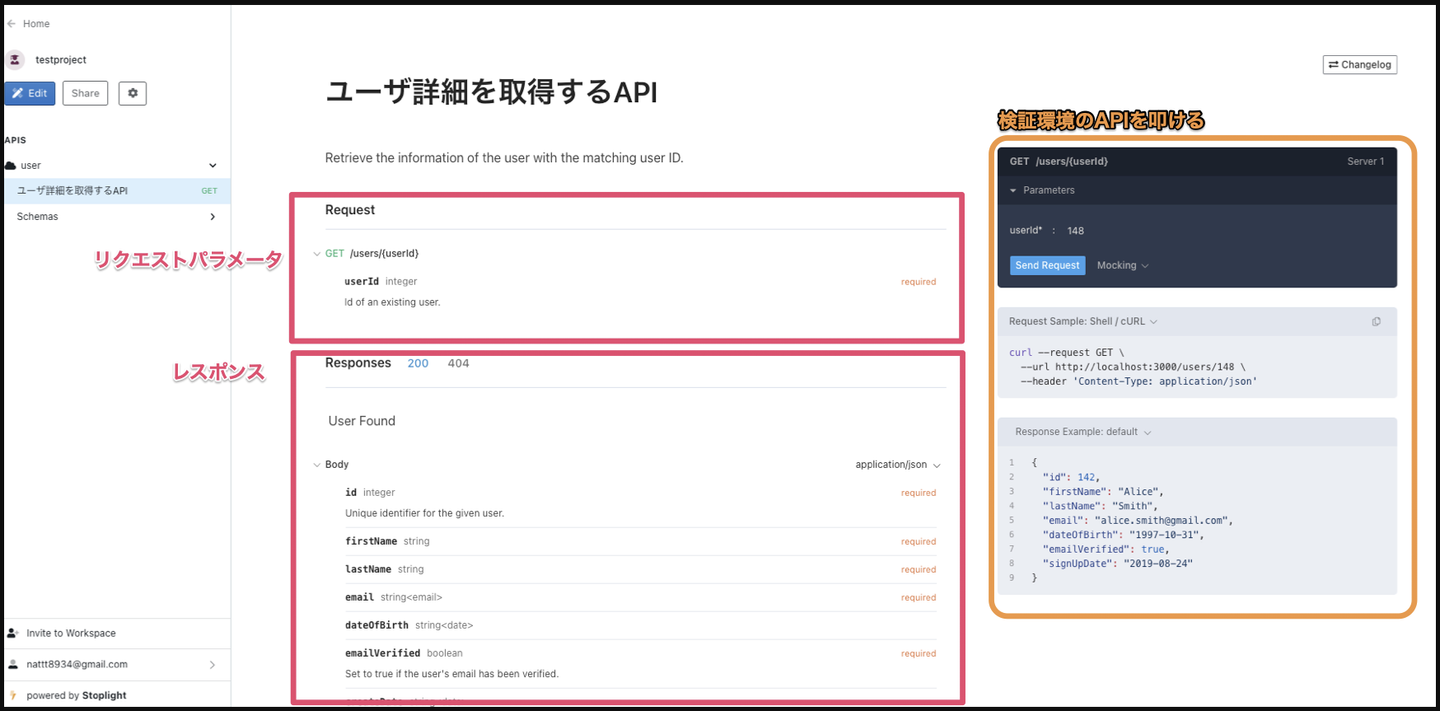Click the User Found response description
Viewport: 1440px width, 711px height.
point(362,421)
